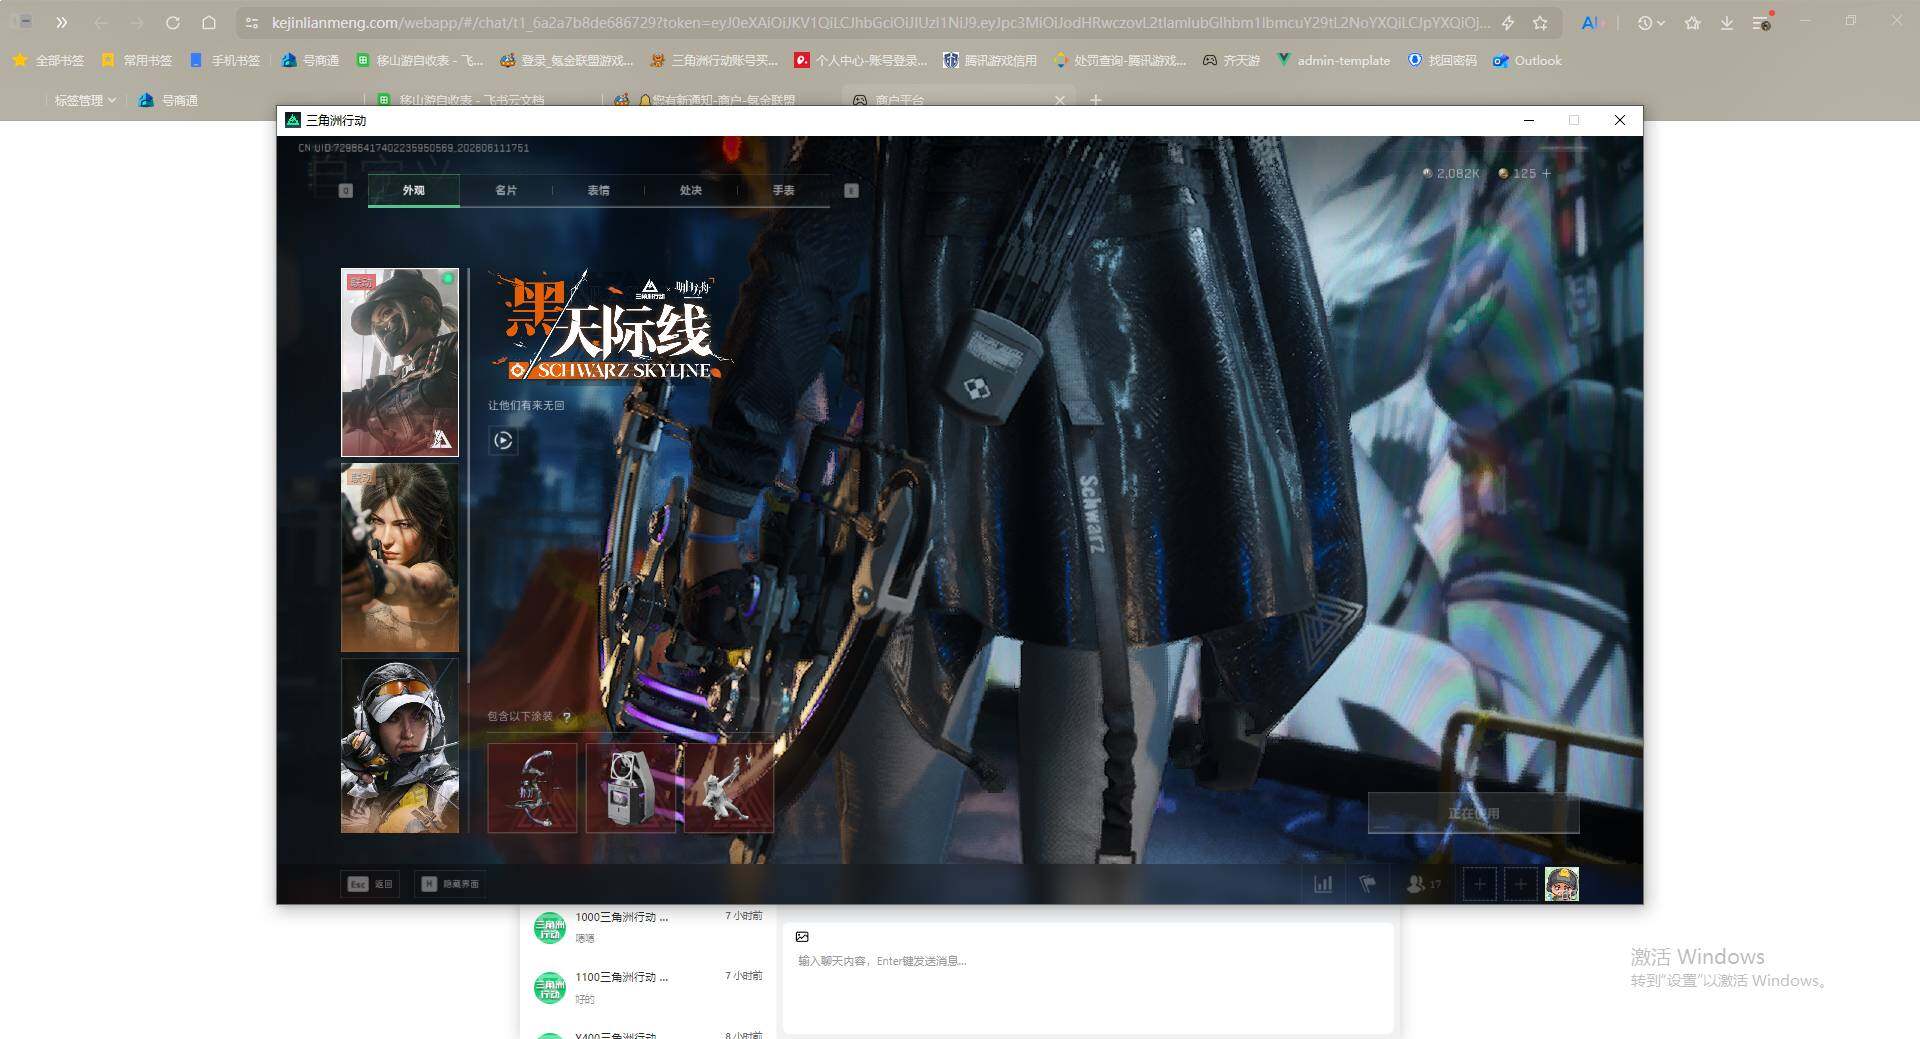Screen dimensions: 1920x1039
Task: Open the 手机书签 bookmarks folder
Action: click(x=224, y=60)
